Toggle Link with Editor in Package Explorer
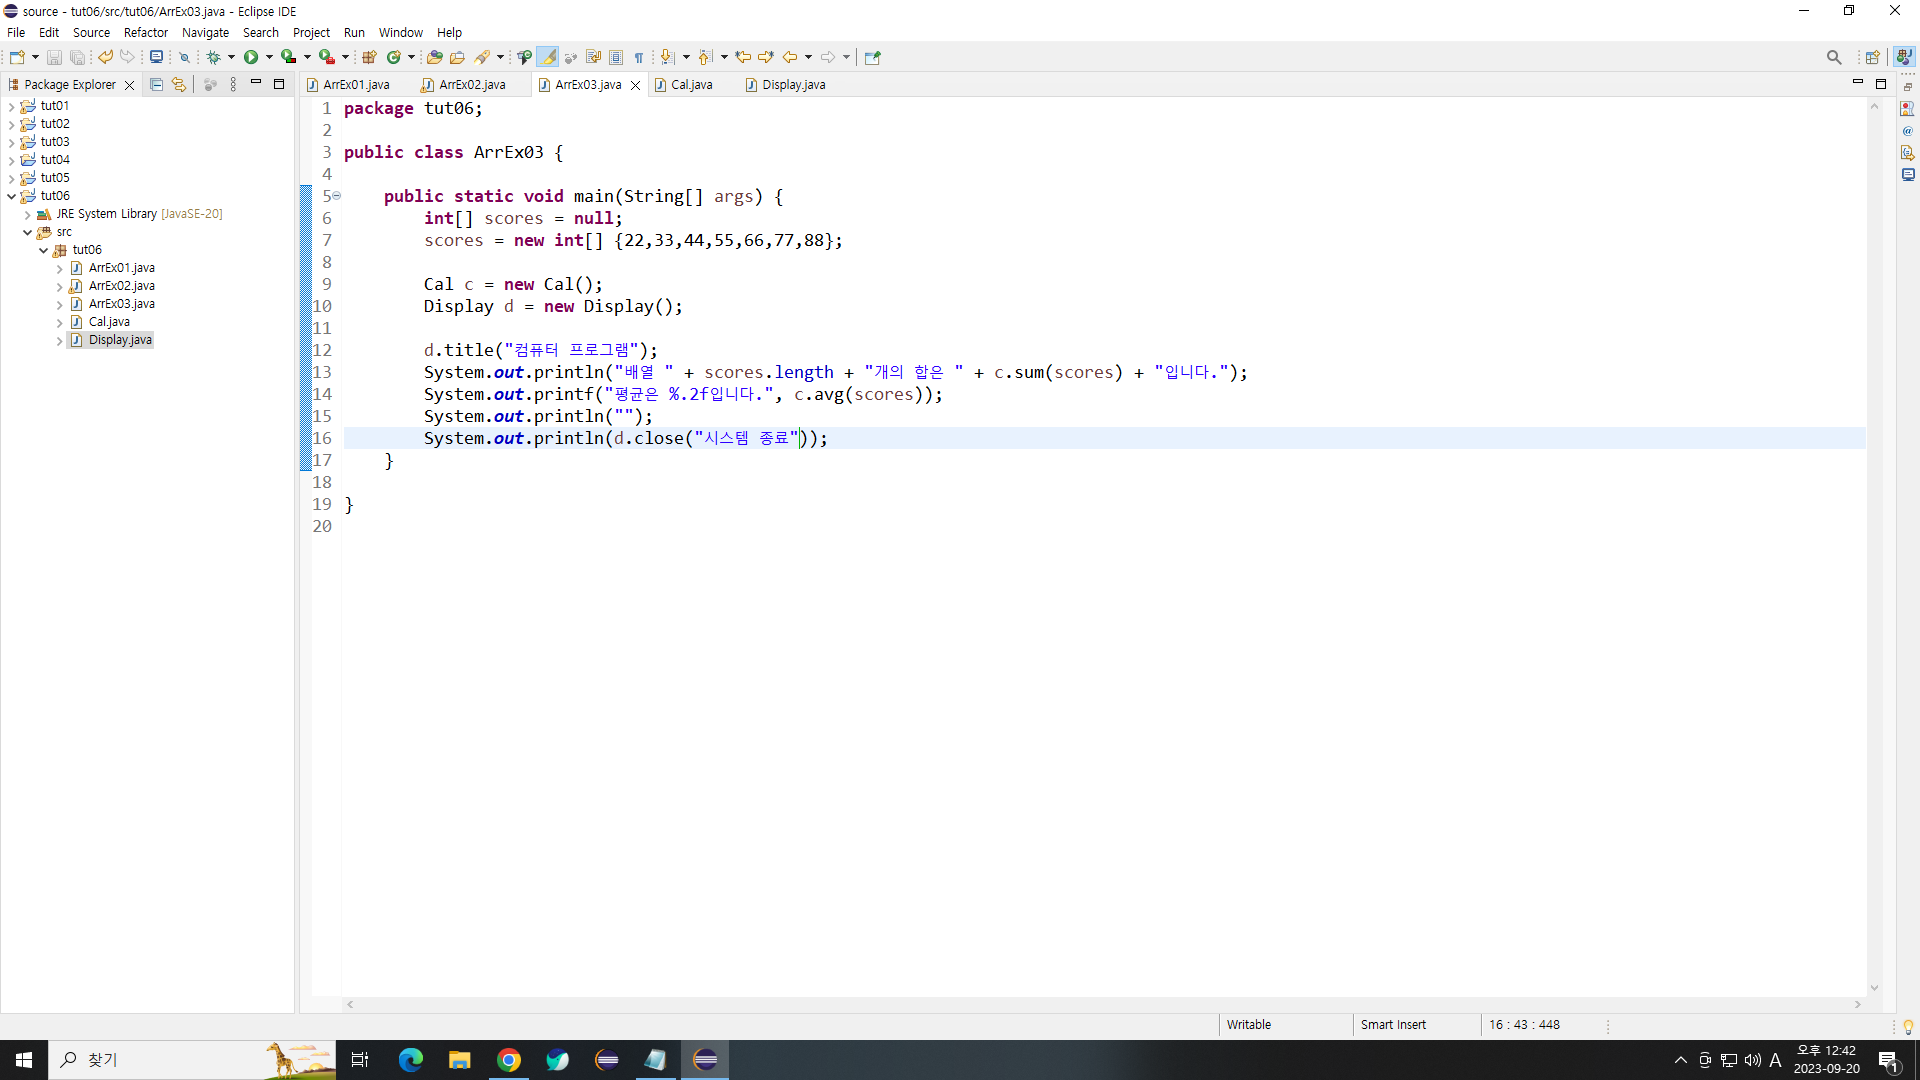The image size is (1920, 1080). pos(179,85)
